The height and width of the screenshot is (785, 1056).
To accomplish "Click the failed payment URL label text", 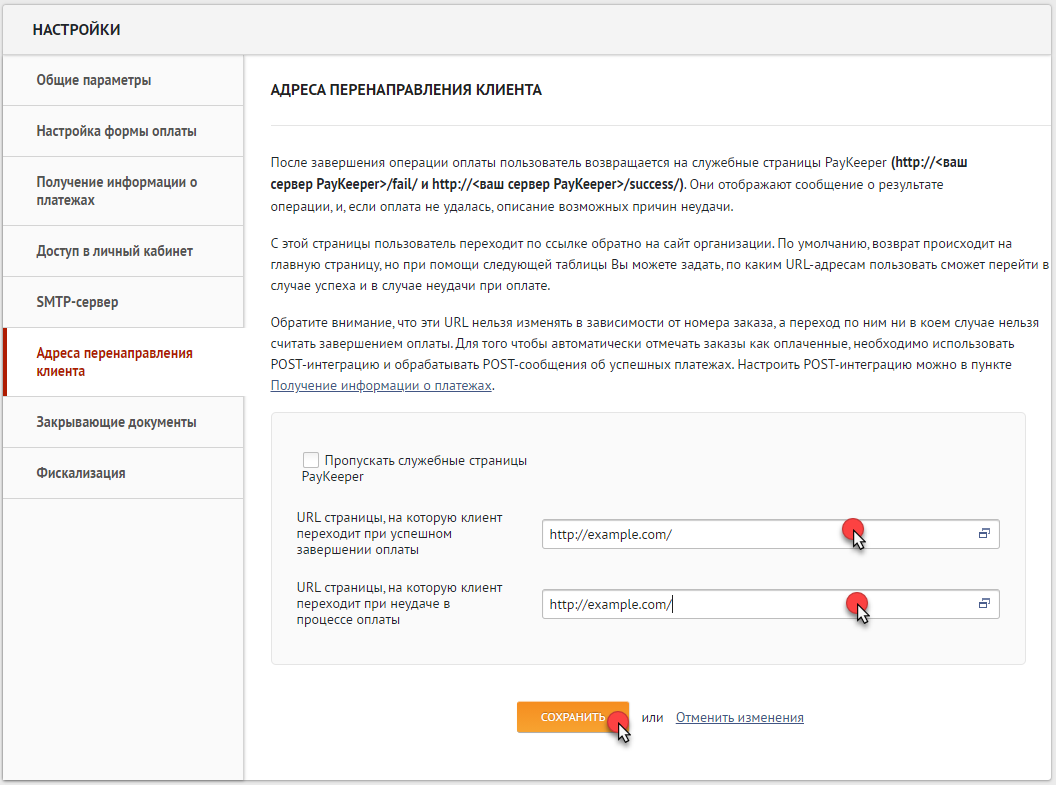I will [399, 603].
